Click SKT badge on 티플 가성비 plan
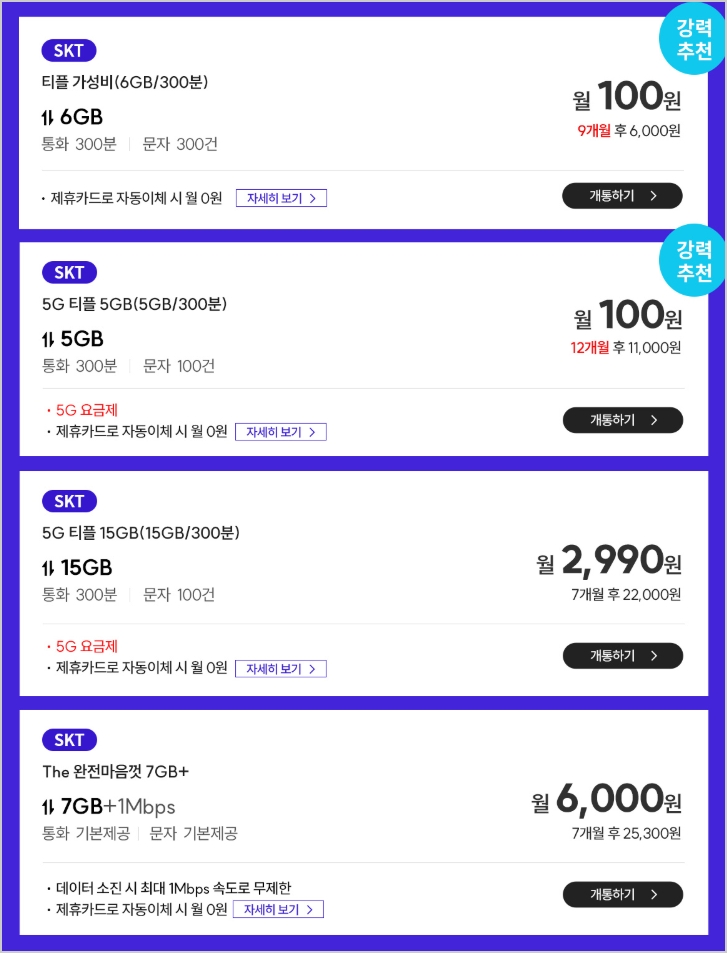727x953 pixels. (69, 51)
